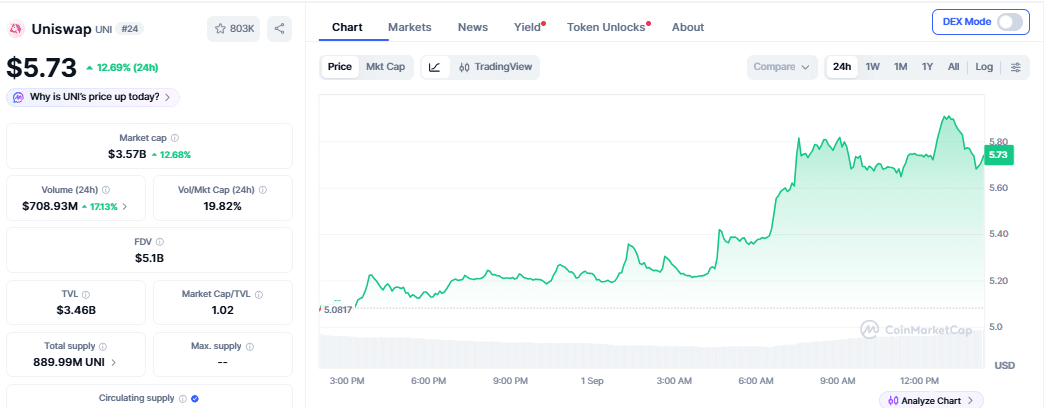
Task: Show info tooltip for Circulating supply
Action: pos(182,398)
